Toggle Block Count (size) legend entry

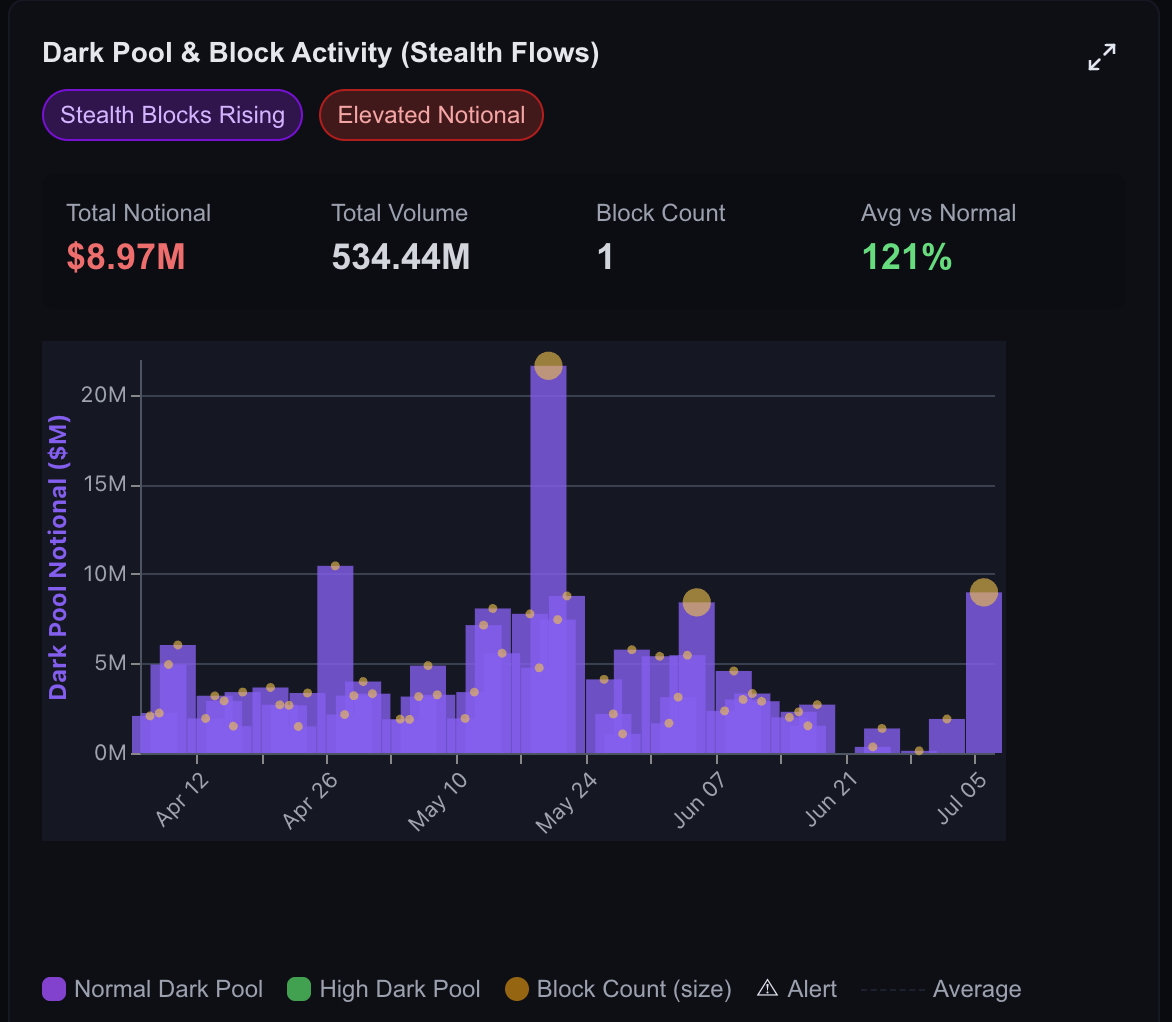click(x=618, y=989)
